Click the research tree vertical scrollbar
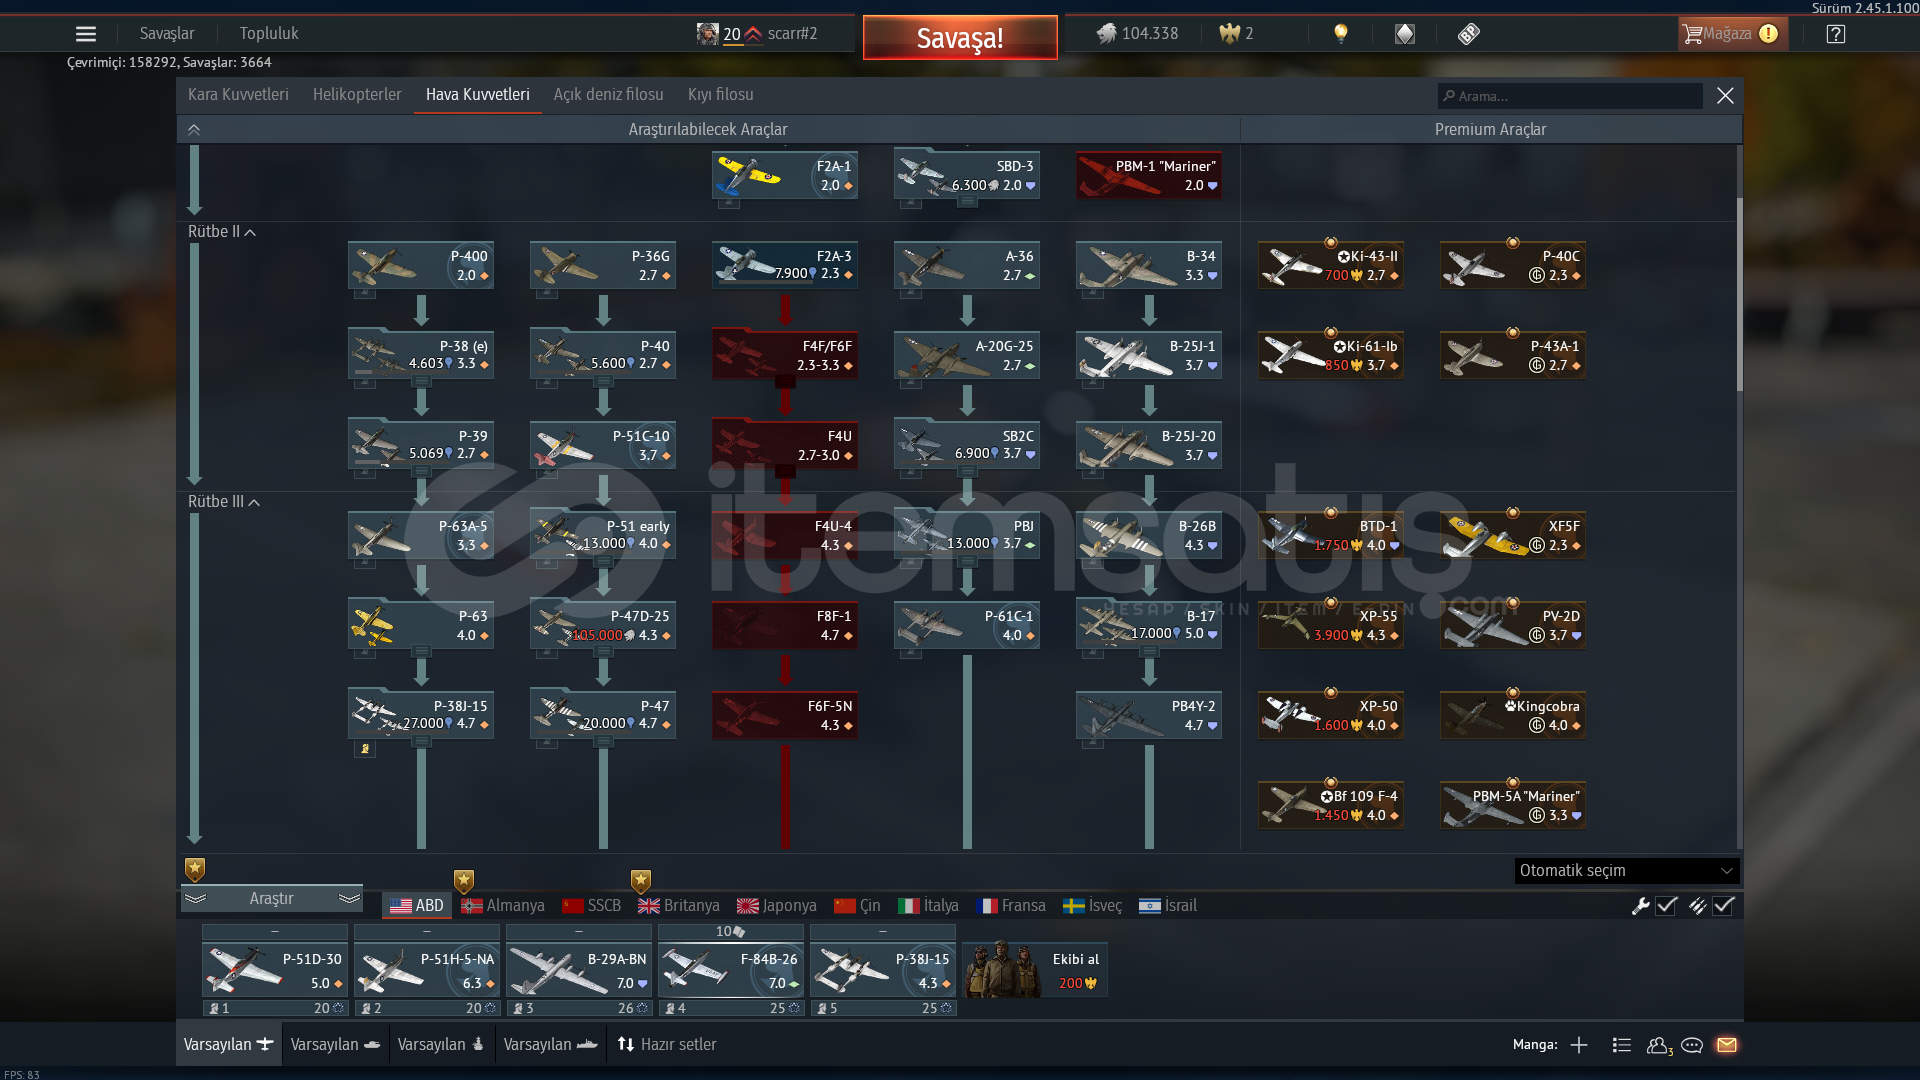 (1740, 295)
